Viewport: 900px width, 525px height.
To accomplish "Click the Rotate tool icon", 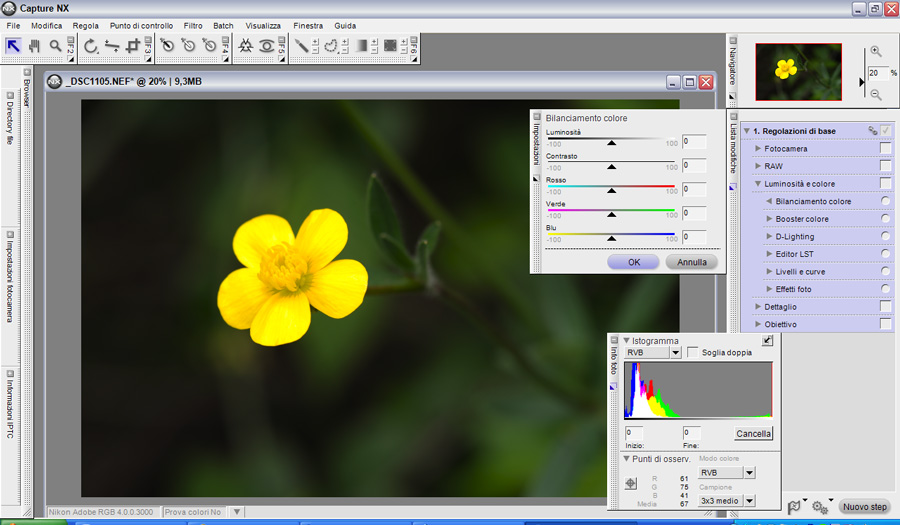I will coord(91,46).
